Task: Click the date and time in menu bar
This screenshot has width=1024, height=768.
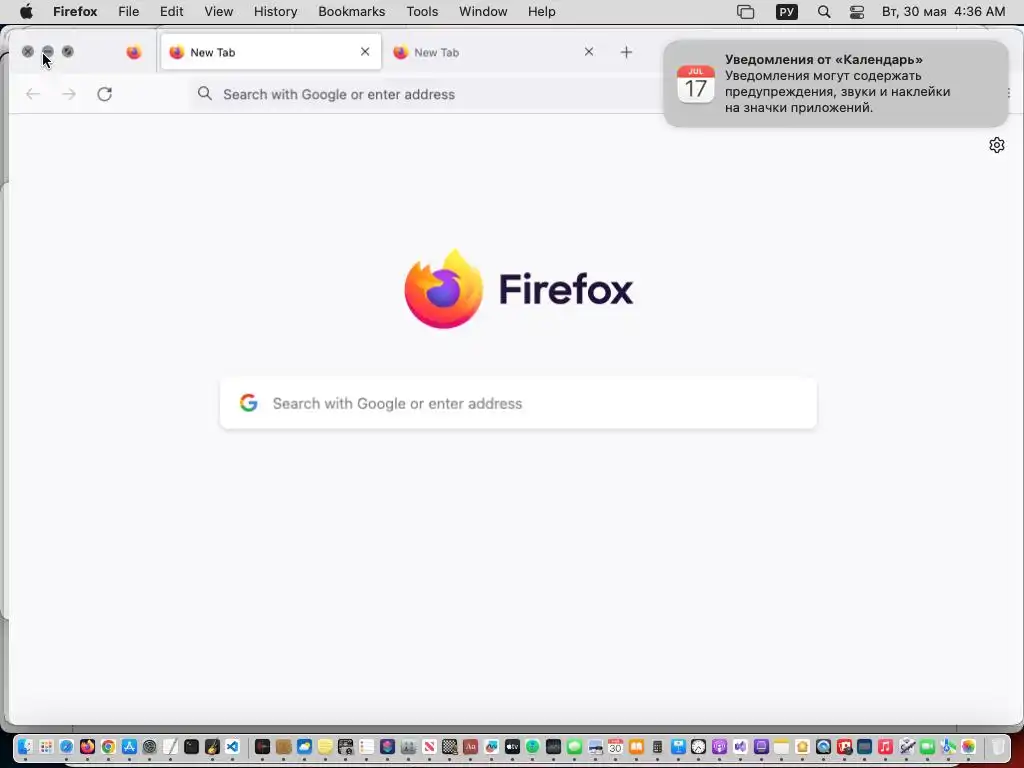Action: click(943, 12)
